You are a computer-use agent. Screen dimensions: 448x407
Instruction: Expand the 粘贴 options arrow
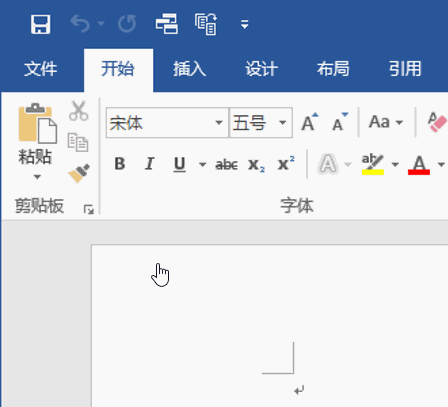click(x=37, y=177)
